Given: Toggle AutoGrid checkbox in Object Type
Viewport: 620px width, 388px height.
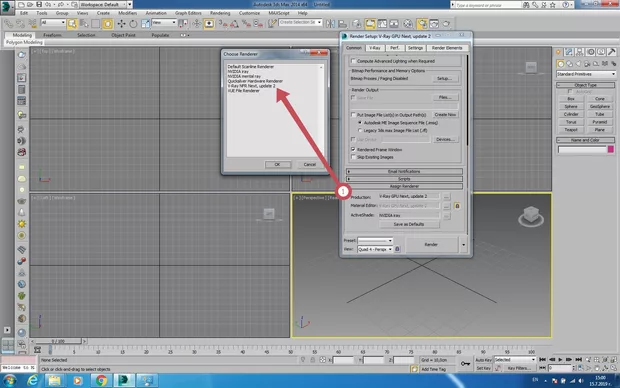Looking at the screenshot, I should [570, 91].
